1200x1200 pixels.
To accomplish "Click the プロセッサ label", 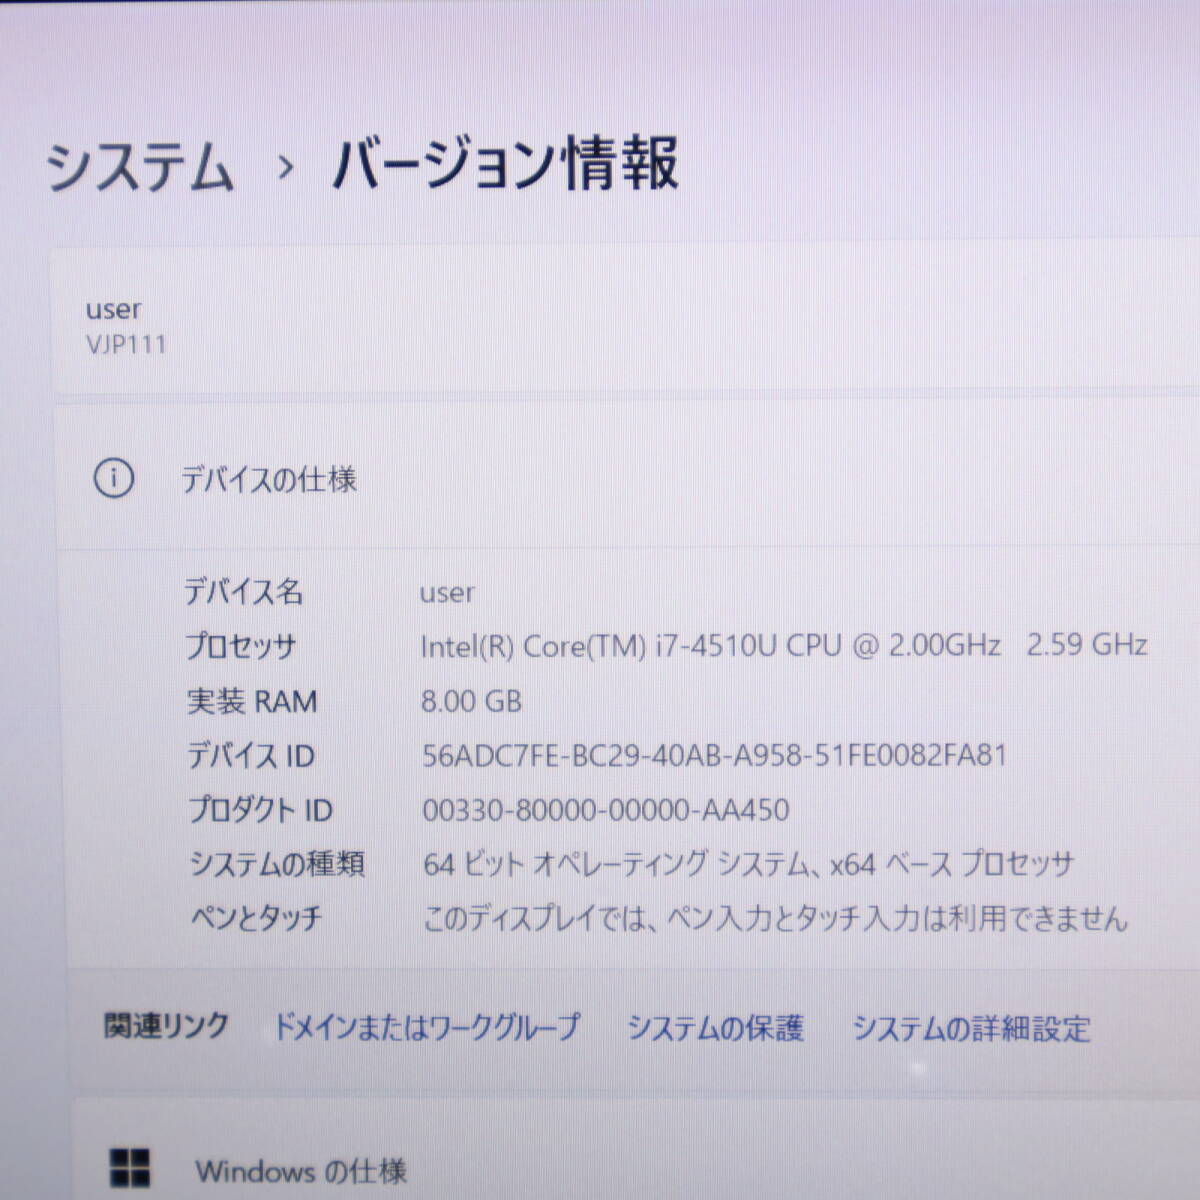I will coord(241,646).
